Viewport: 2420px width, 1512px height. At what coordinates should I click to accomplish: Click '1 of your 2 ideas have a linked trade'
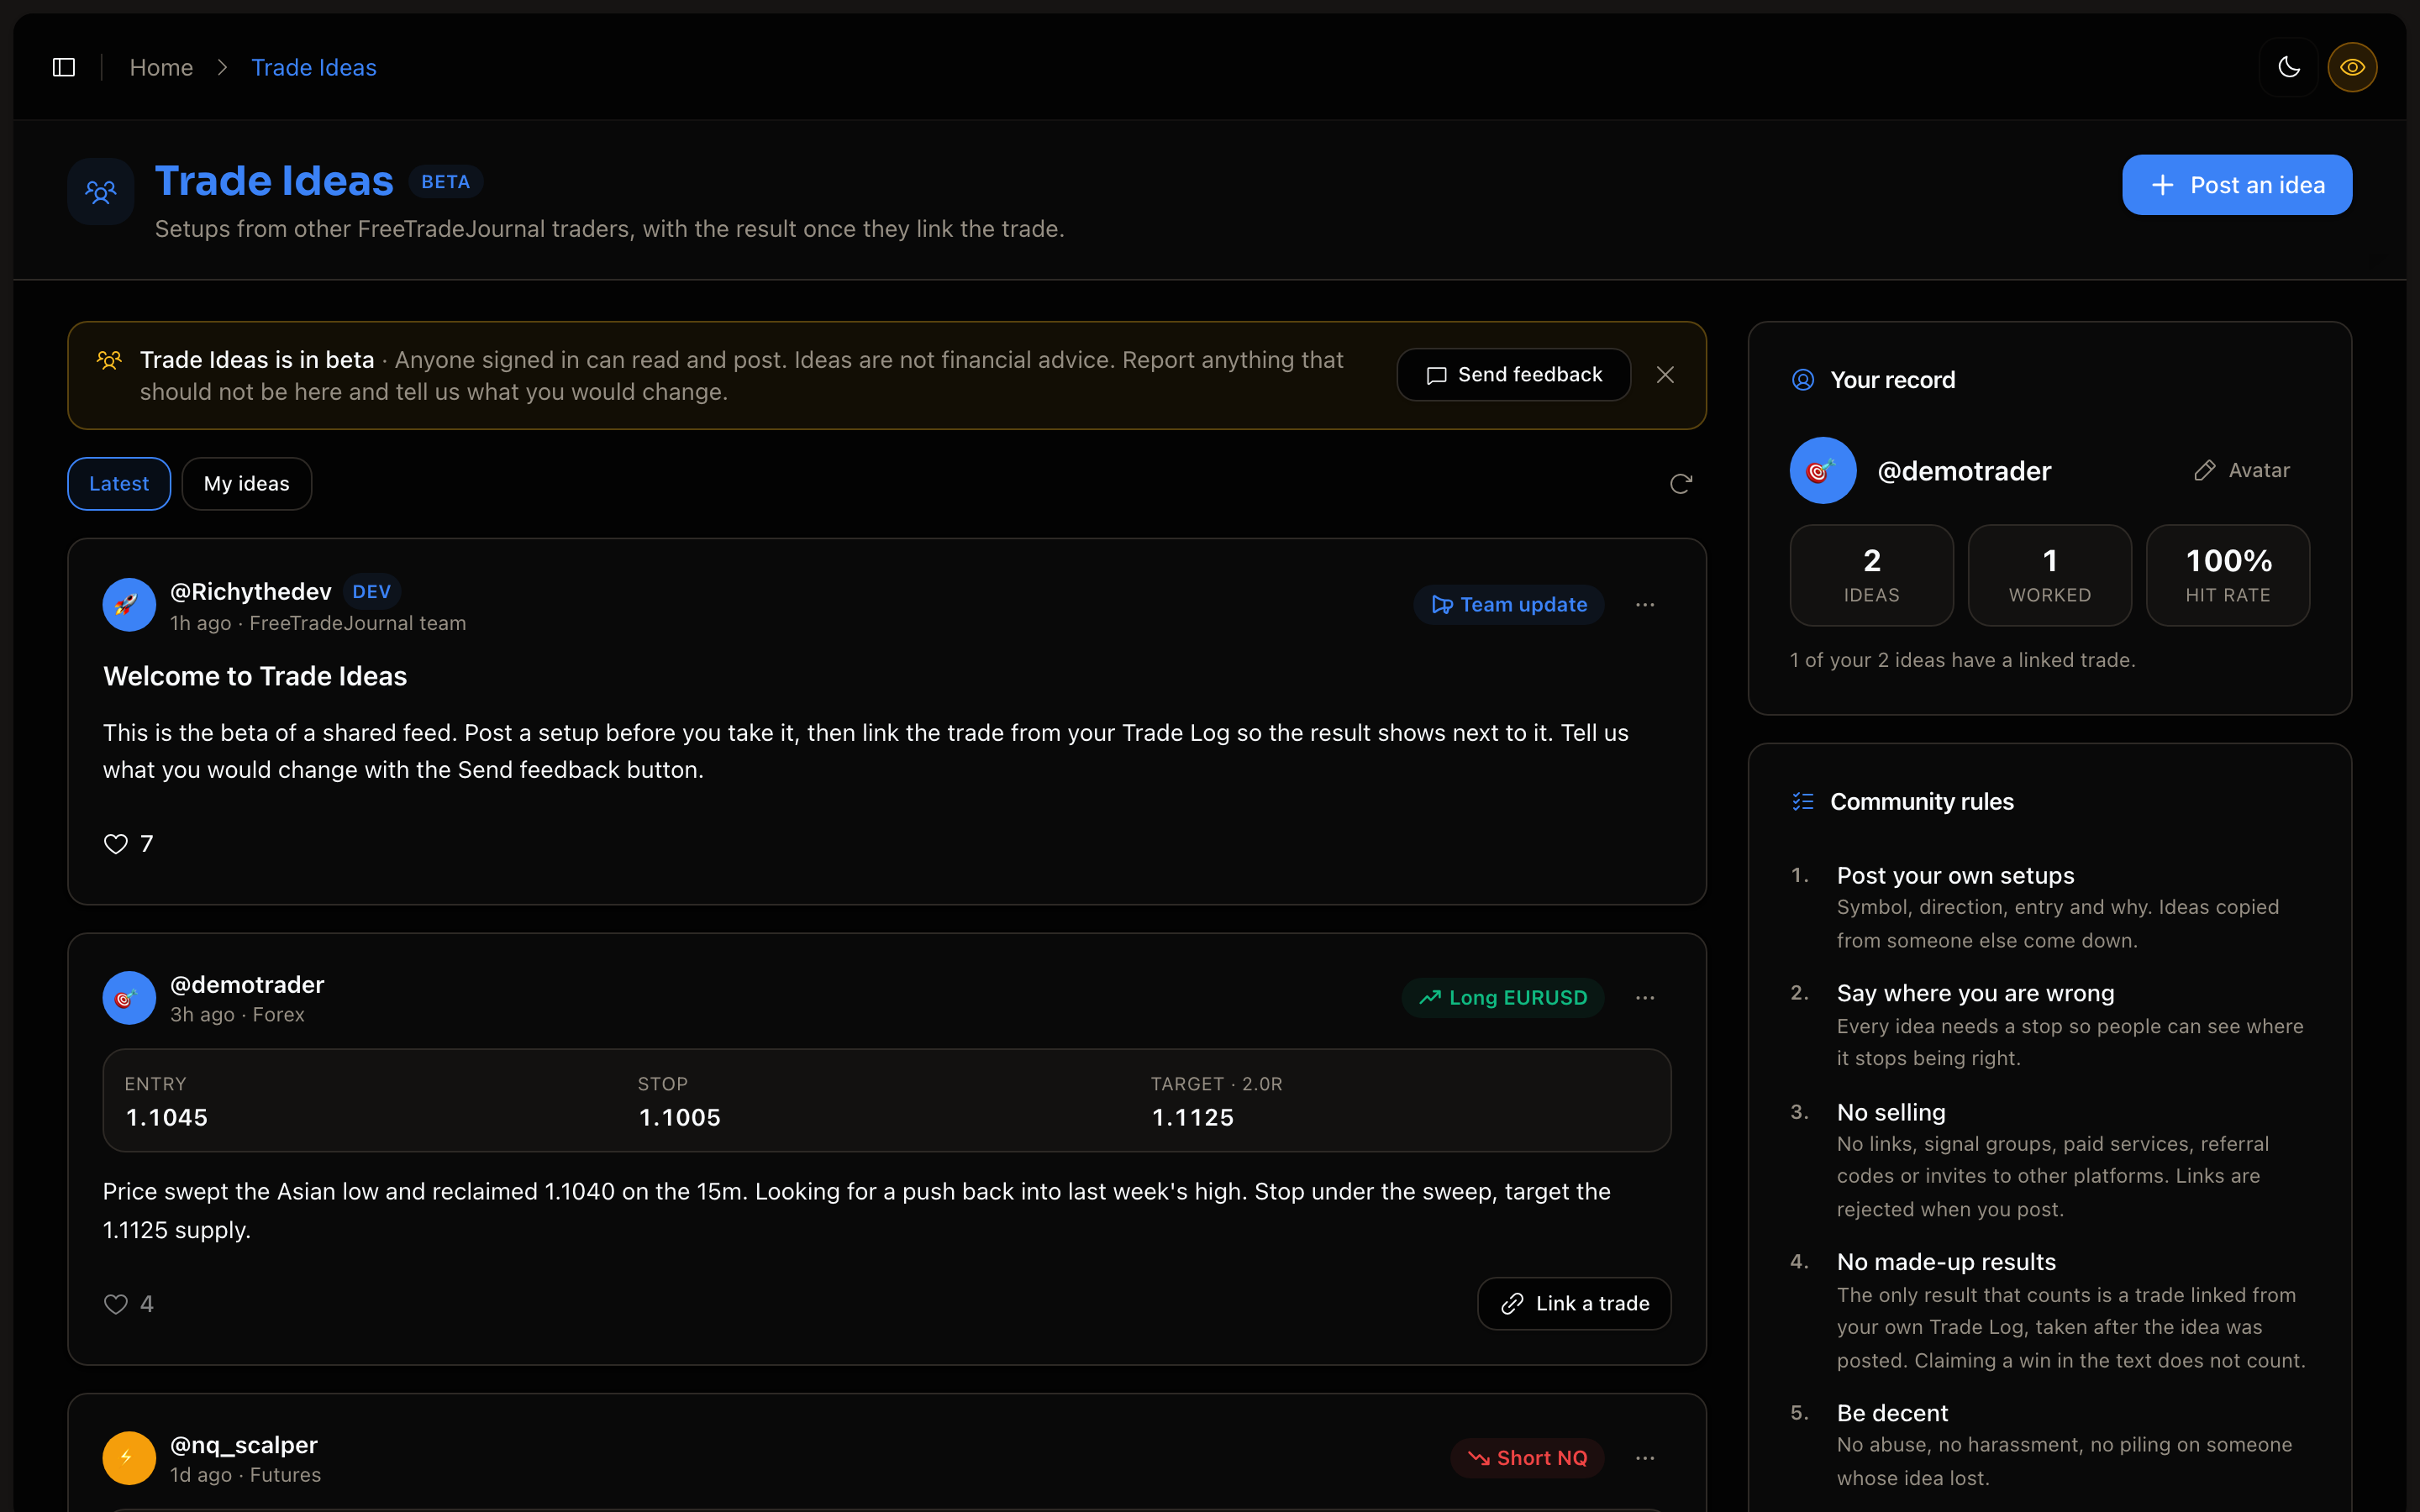point(1962,660)
